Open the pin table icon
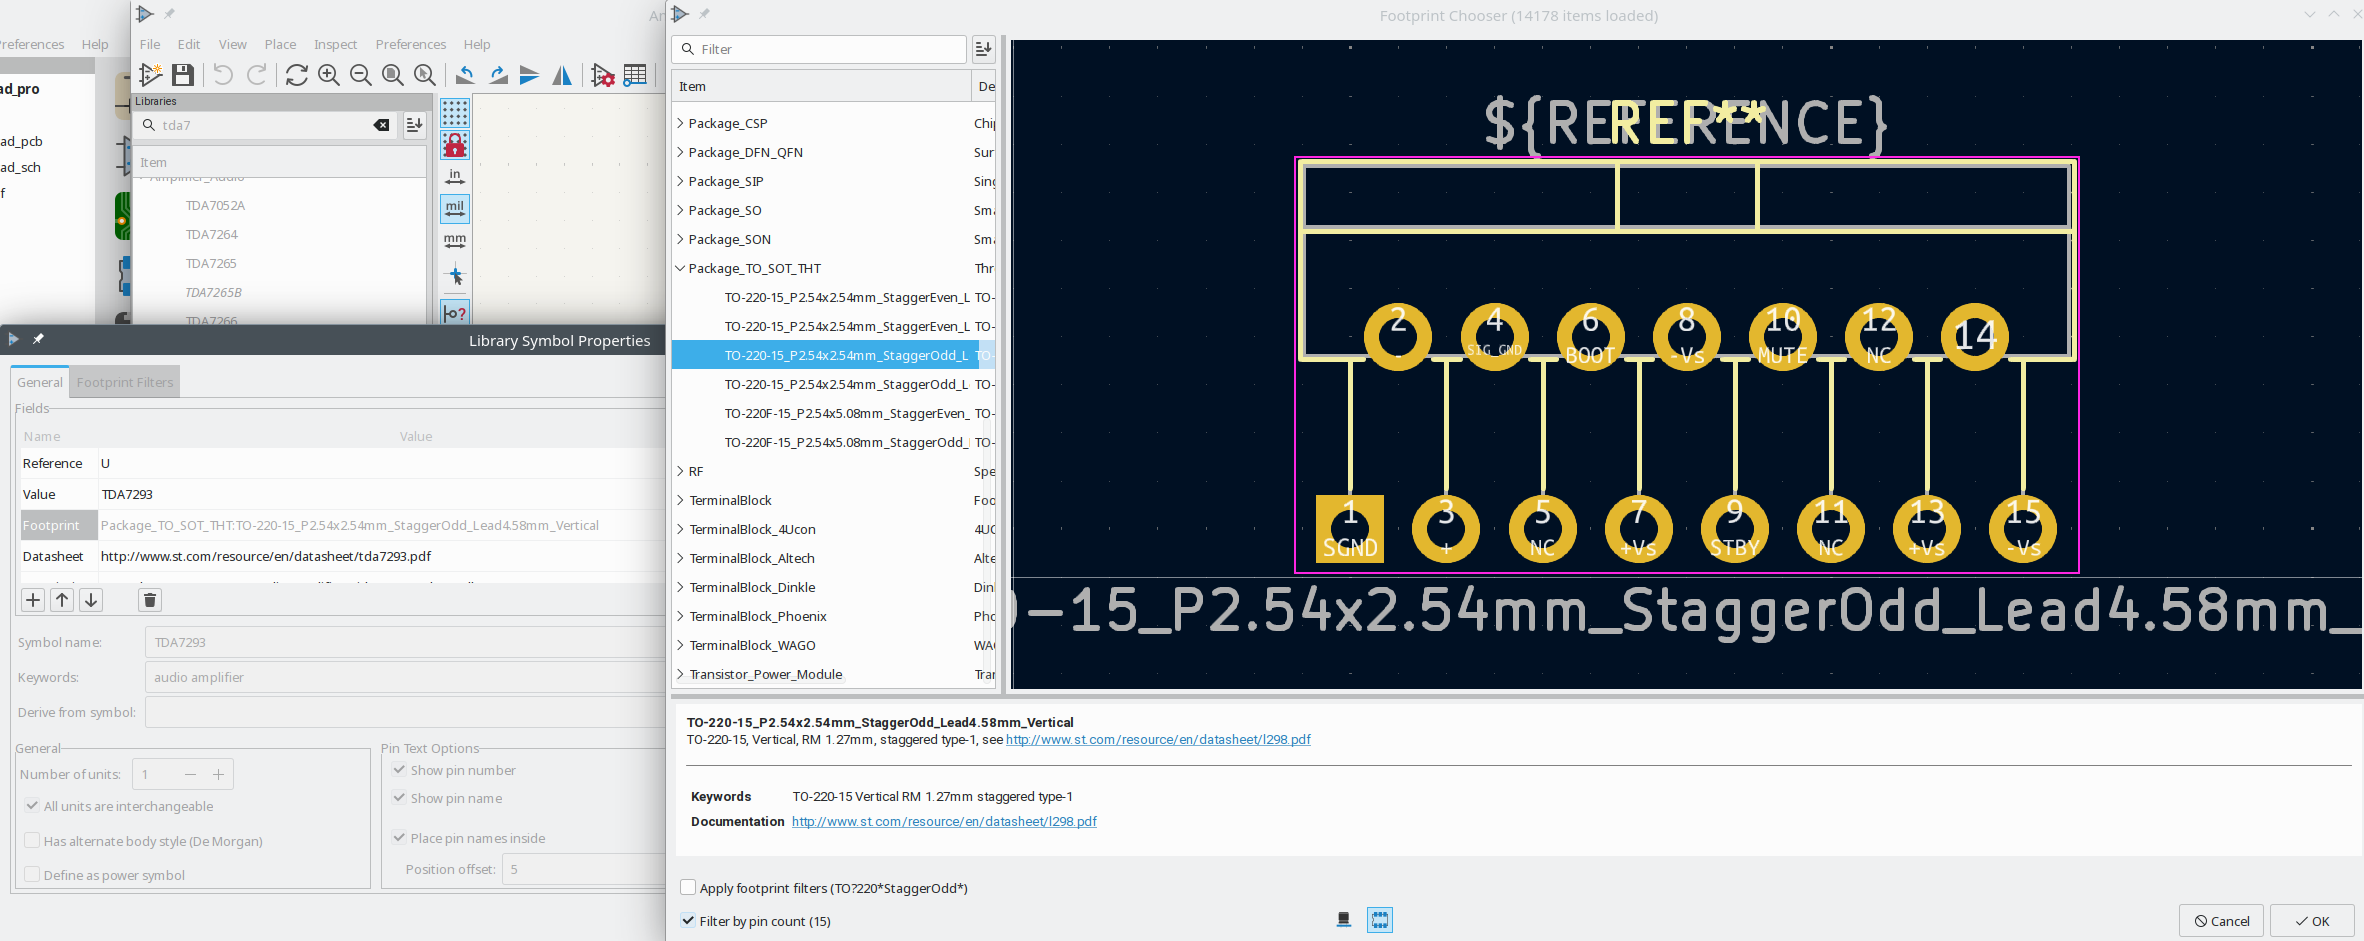 (635, 75)
